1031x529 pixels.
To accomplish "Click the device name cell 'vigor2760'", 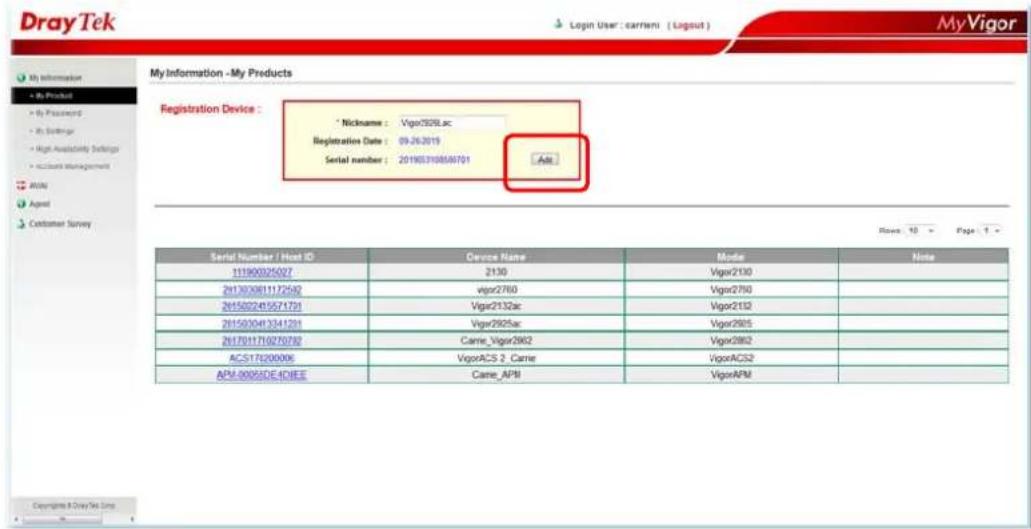I will point(496,289).
